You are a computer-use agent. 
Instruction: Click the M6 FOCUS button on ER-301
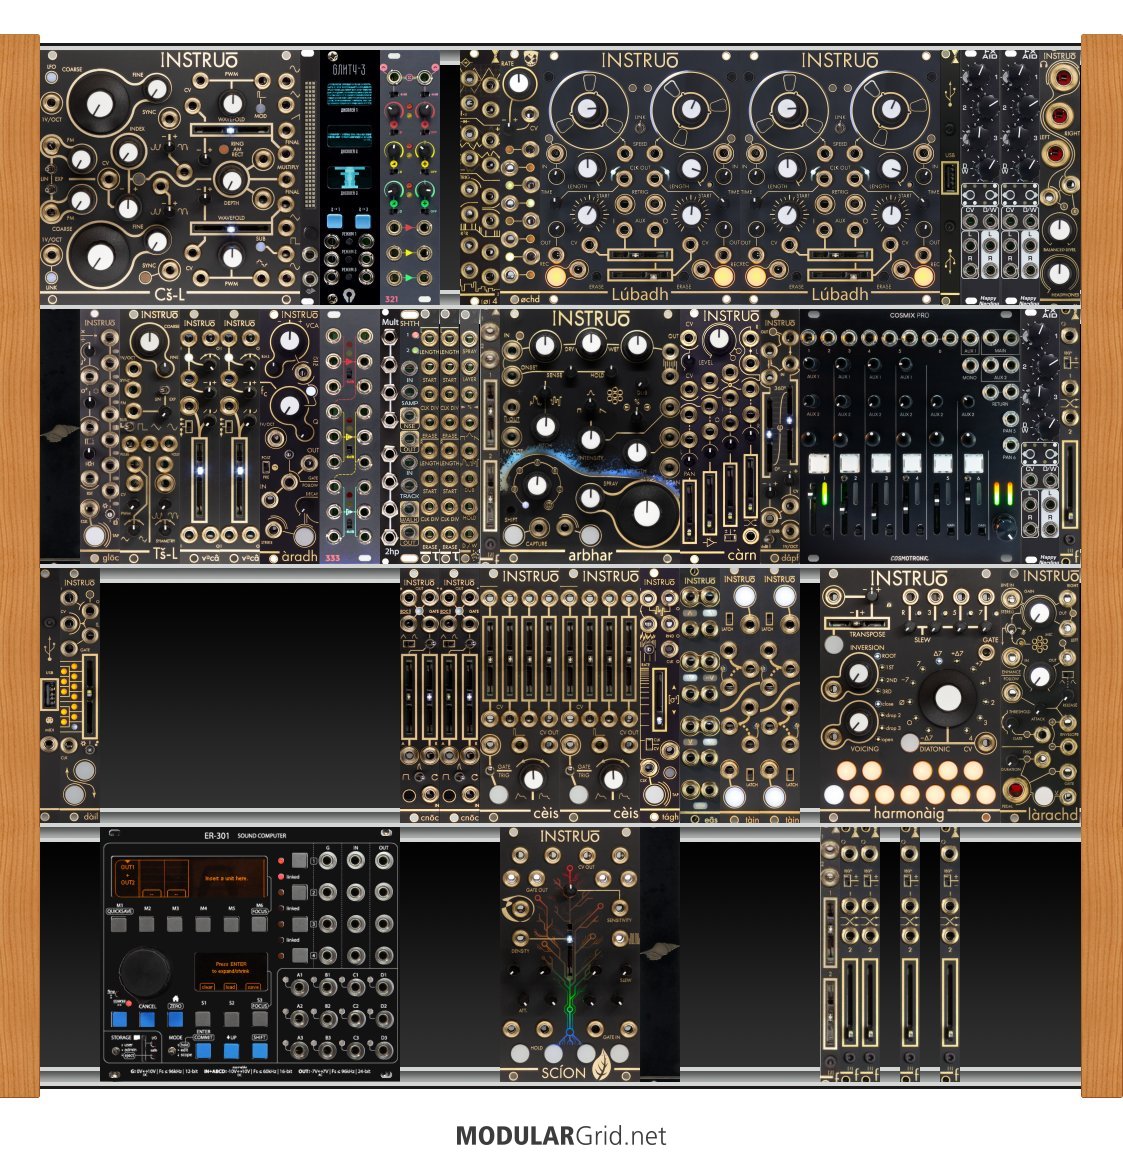260,923
